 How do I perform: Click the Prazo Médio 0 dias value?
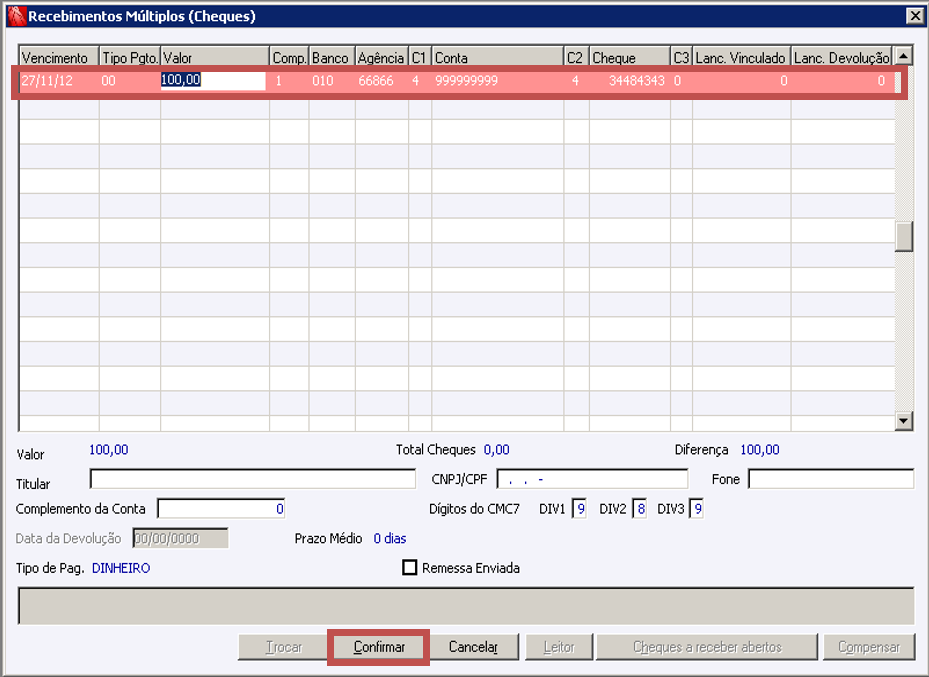click(390, 538)
